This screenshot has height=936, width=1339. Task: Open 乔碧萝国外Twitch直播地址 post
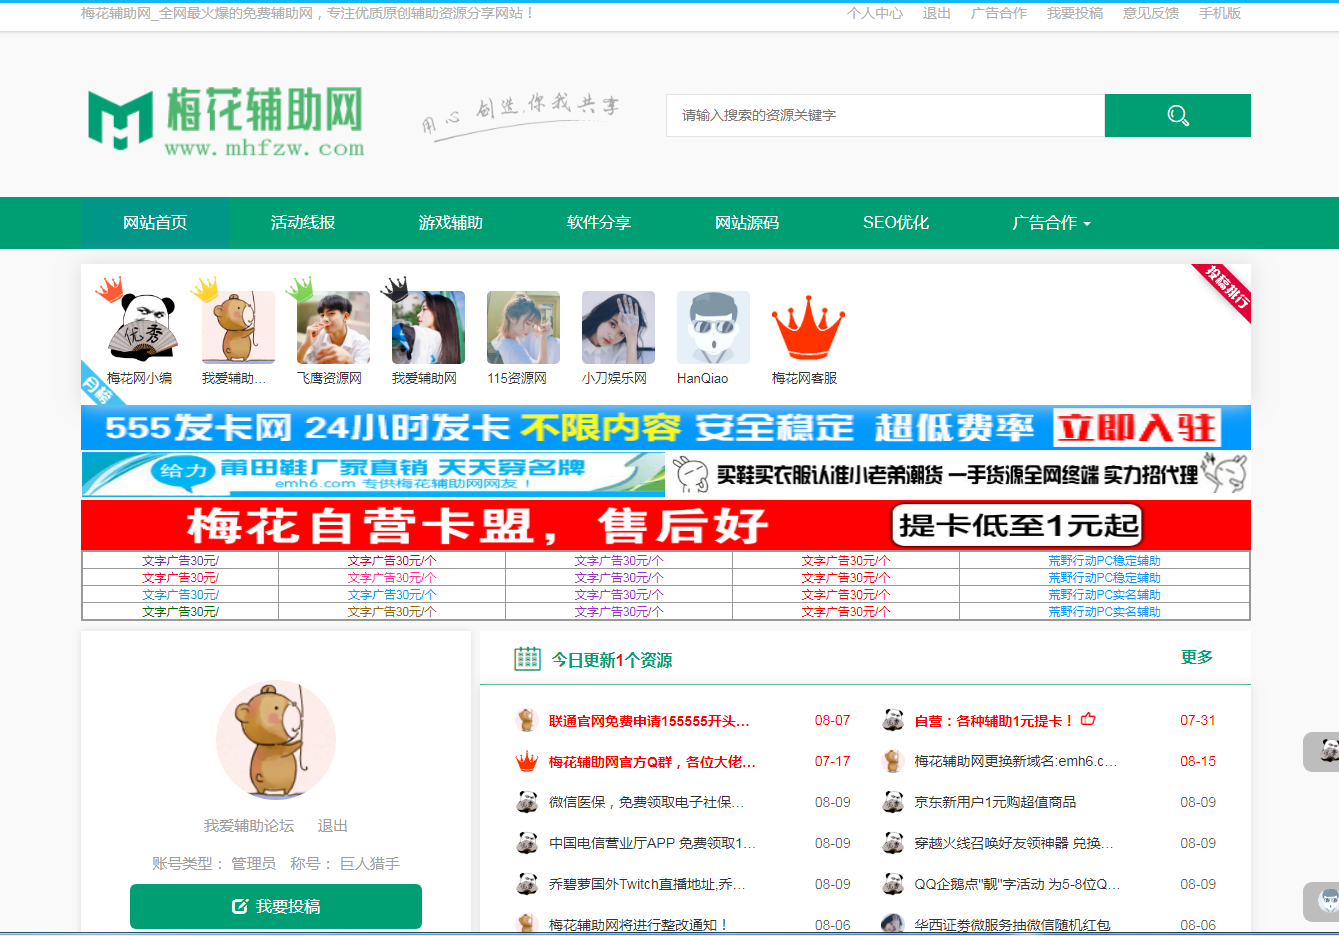click(x=647, y=884)
